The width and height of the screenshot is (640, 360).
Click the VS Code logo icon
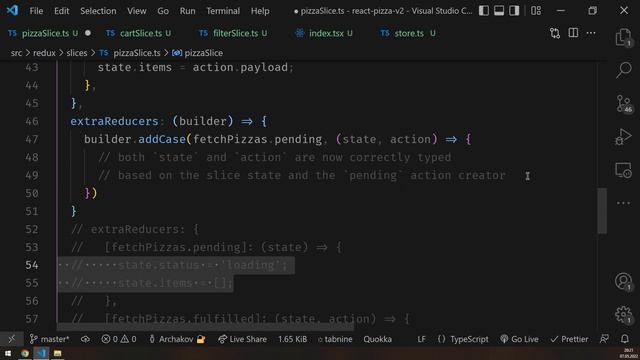coord(12,10)
